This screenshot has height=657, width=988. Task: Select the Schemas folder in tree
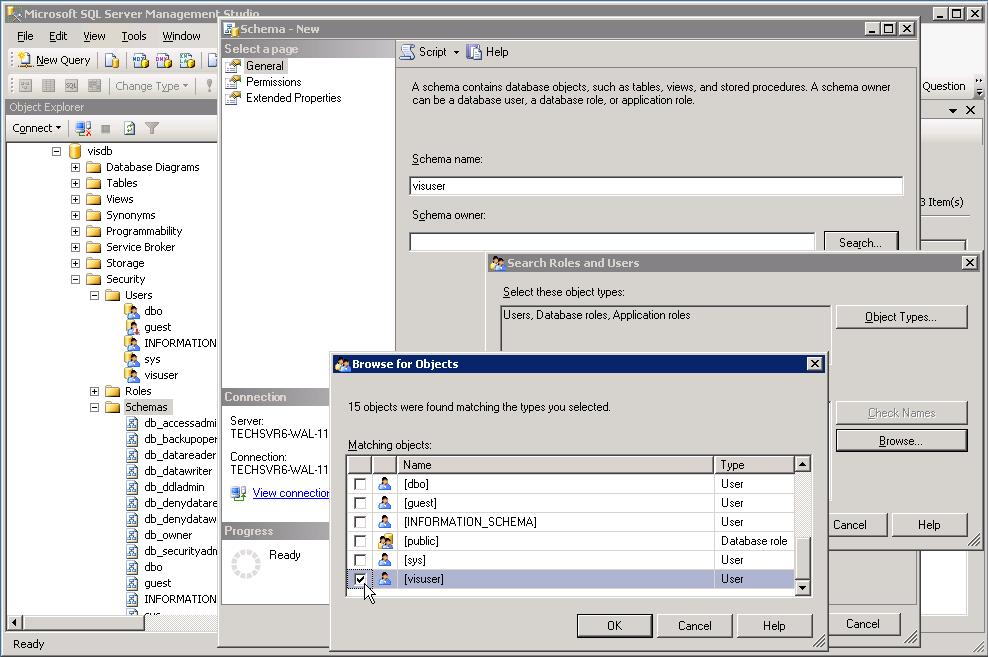click(146, 407)
